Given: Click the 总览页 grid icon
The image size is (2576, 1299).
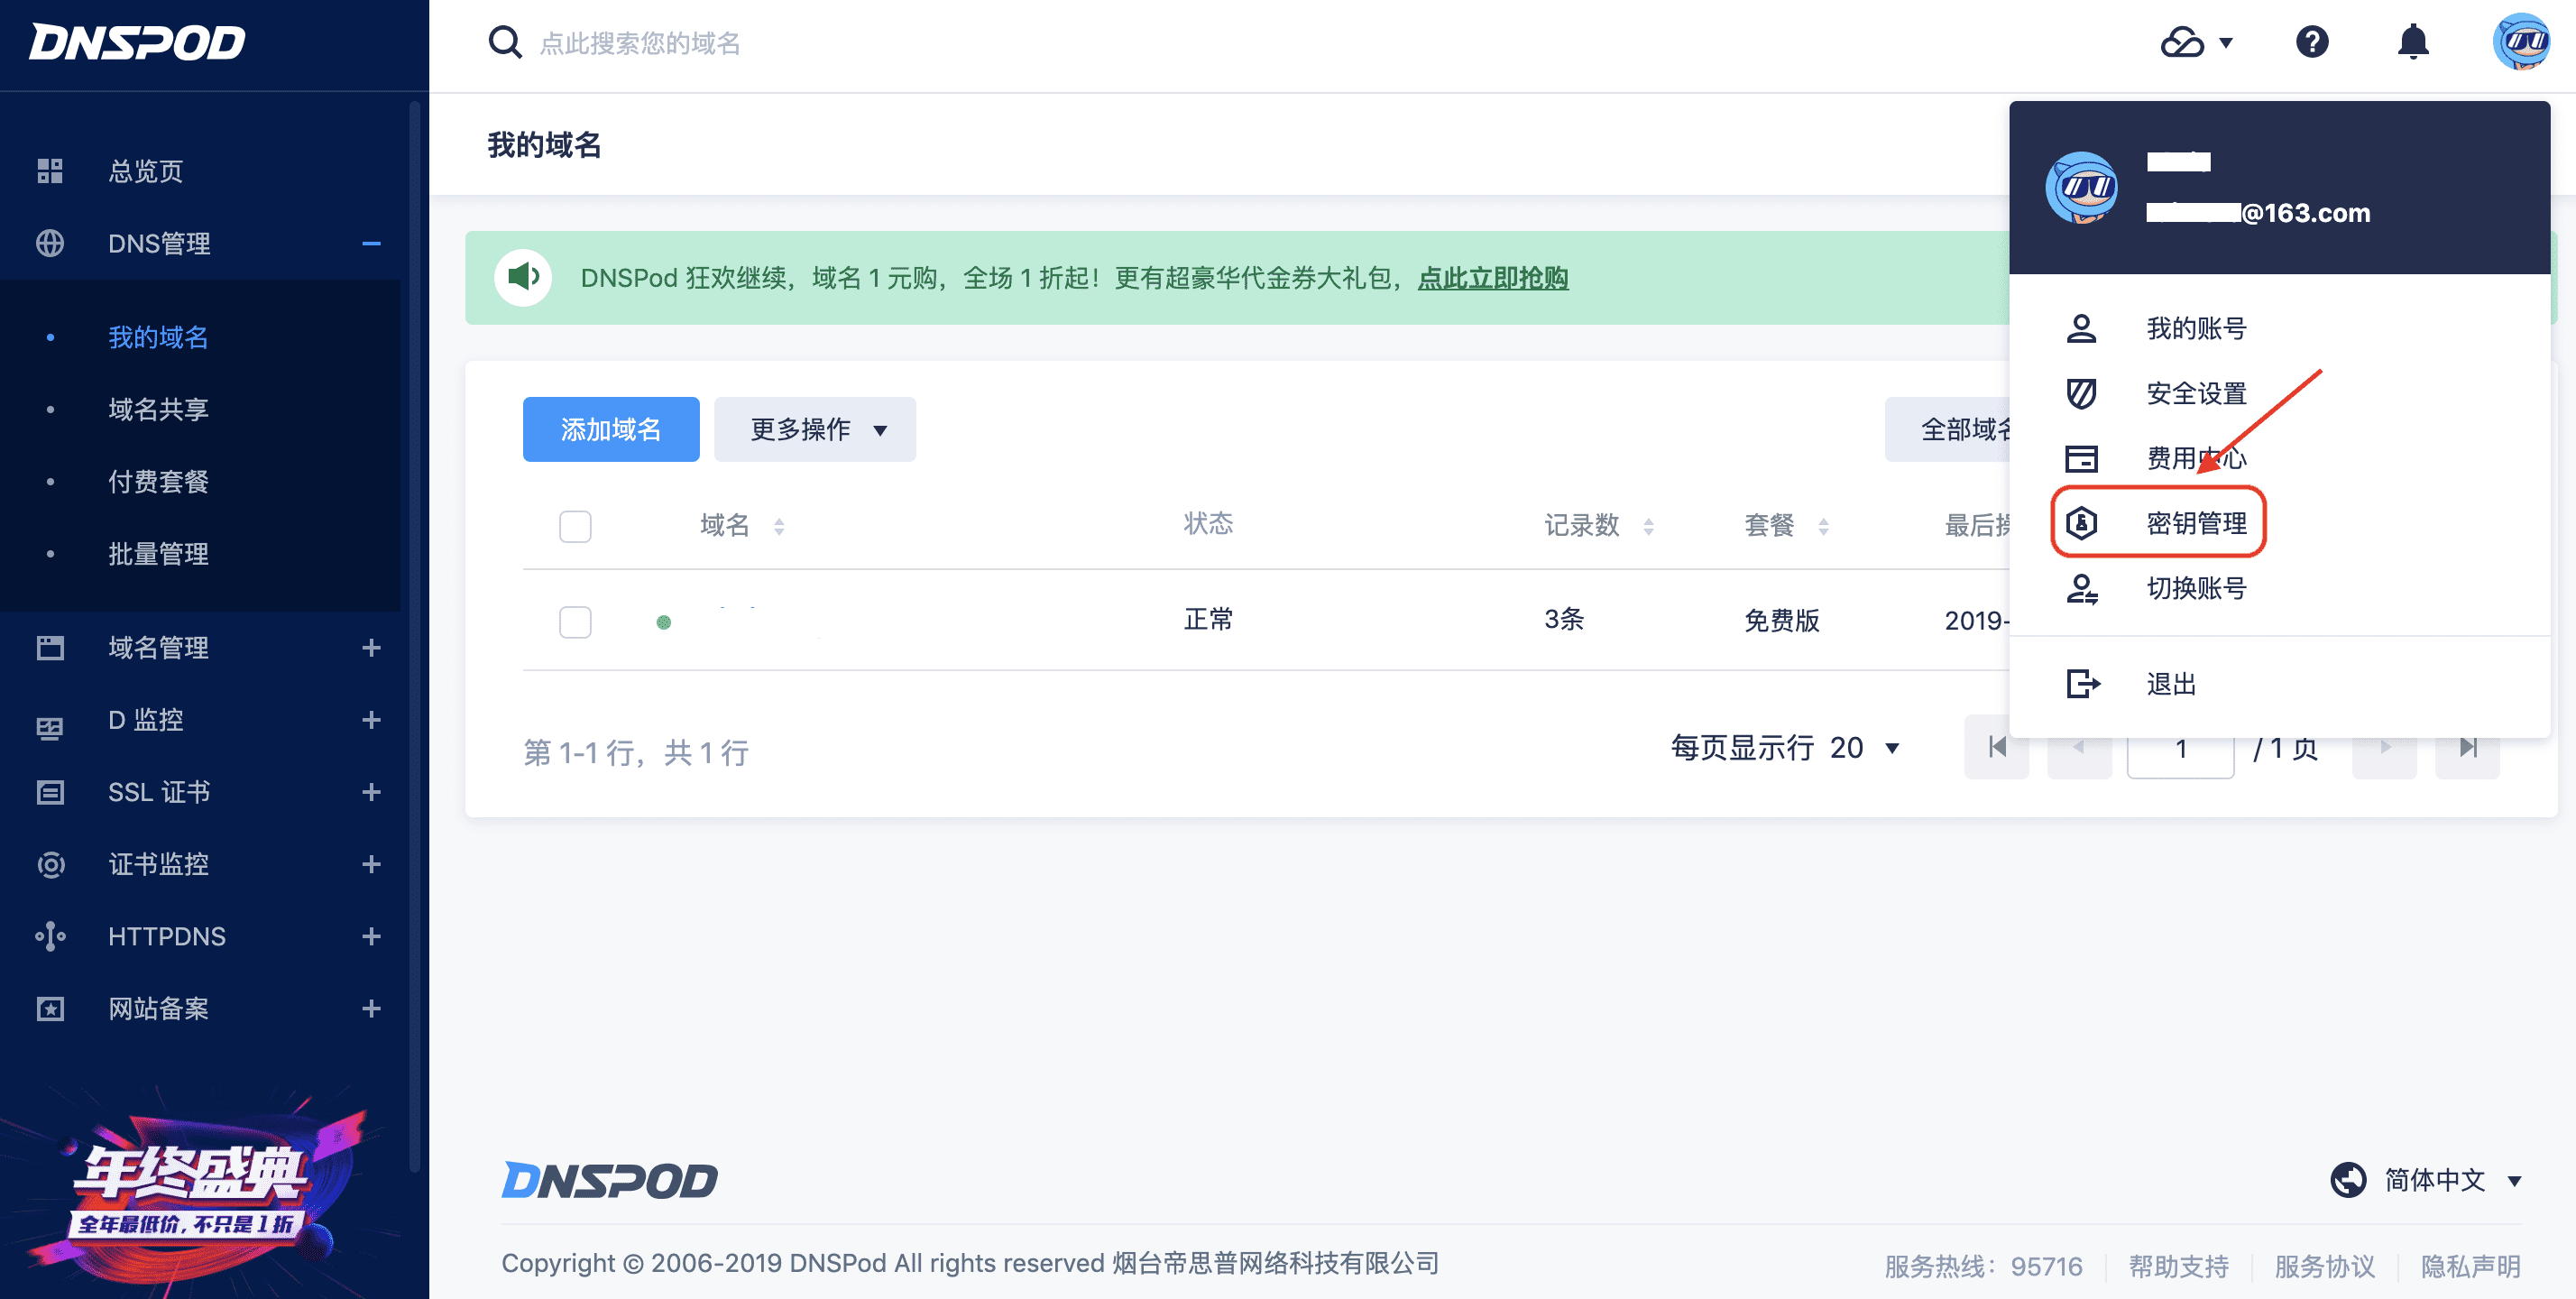Looking at the screenshot, I should 50,171.
